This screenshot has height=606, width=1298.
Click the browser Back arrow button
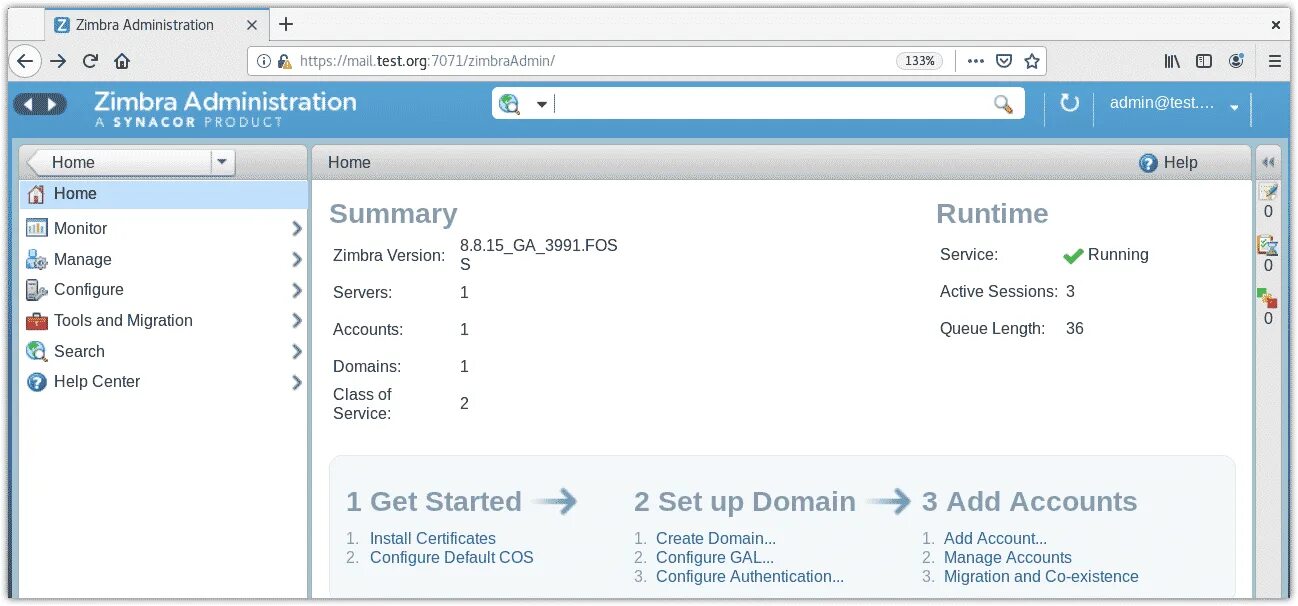pos(25,61)
